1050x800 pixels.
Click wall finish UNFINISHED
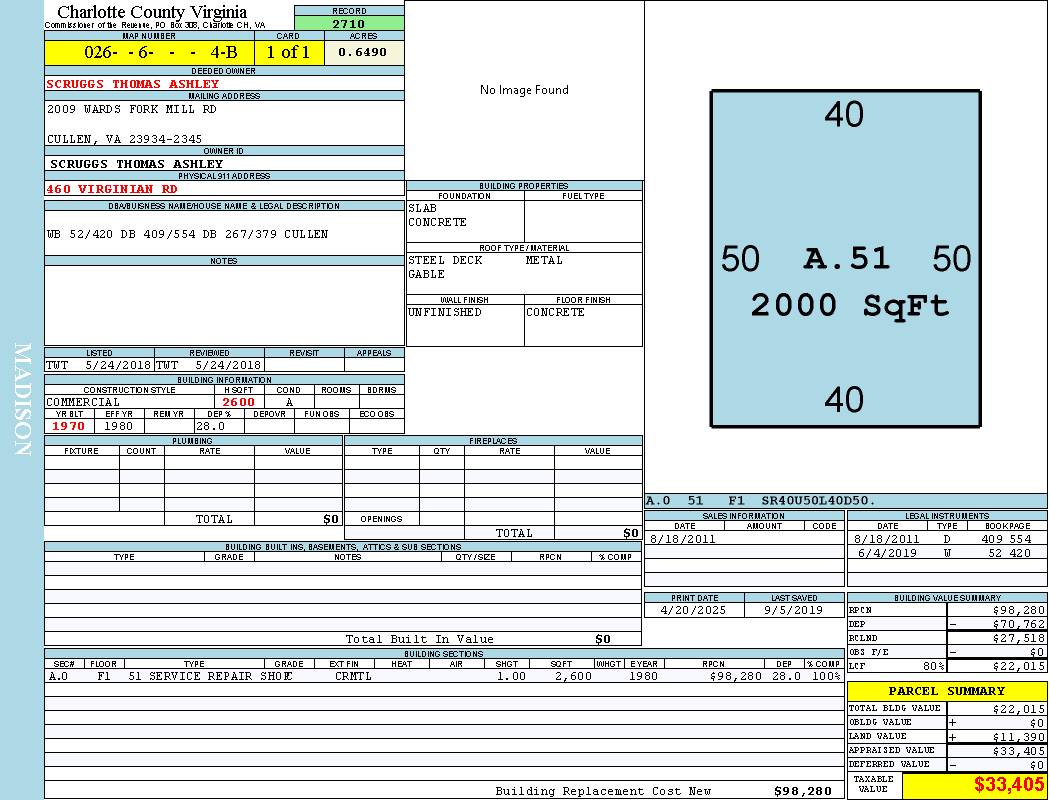pos(445,312)
